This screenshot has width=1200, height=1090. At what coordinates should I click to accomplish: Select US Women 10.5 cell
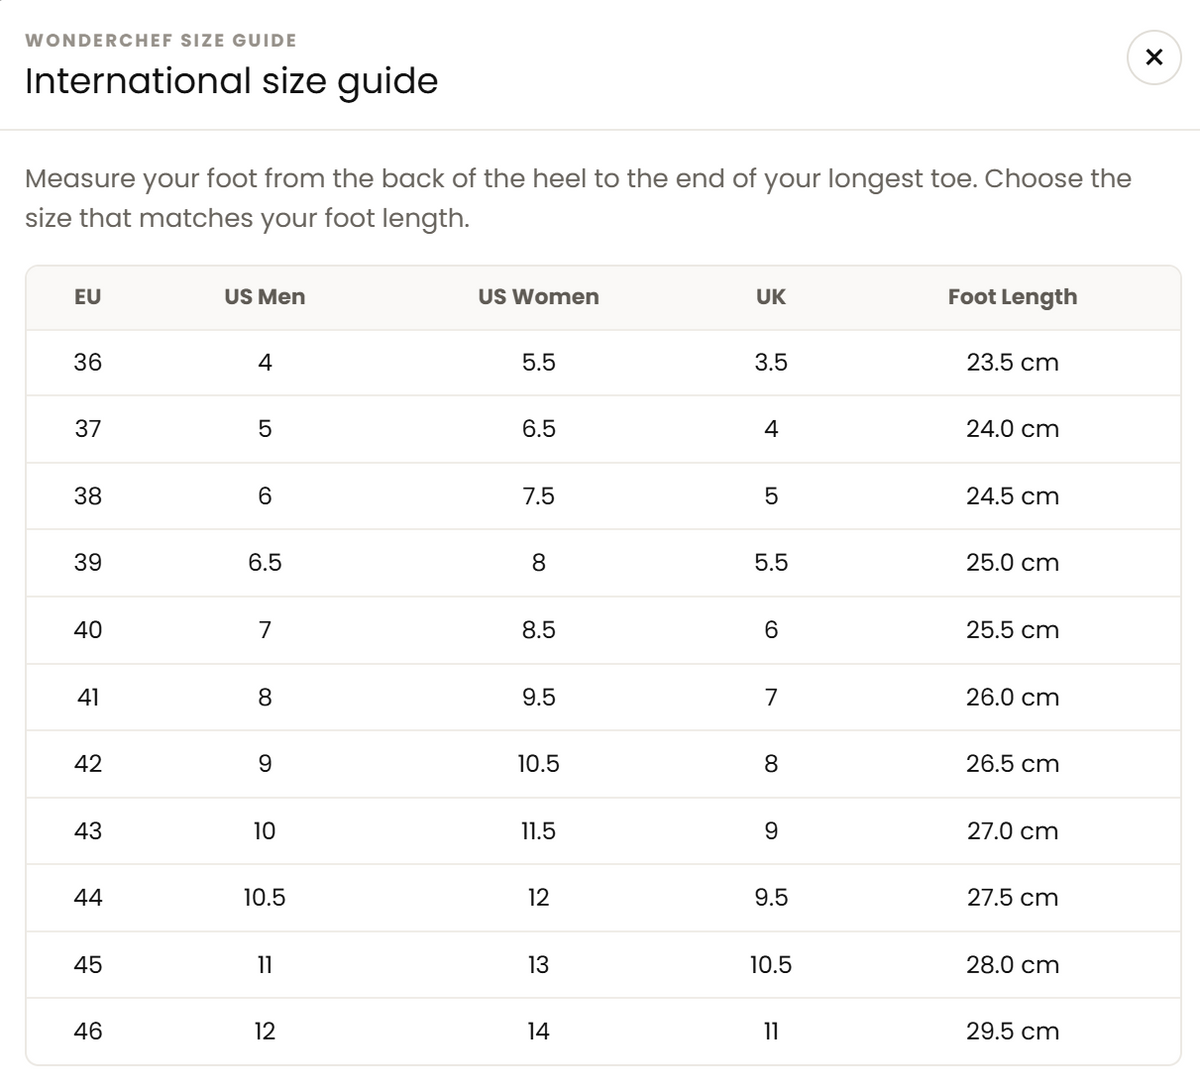coord(538,764)
